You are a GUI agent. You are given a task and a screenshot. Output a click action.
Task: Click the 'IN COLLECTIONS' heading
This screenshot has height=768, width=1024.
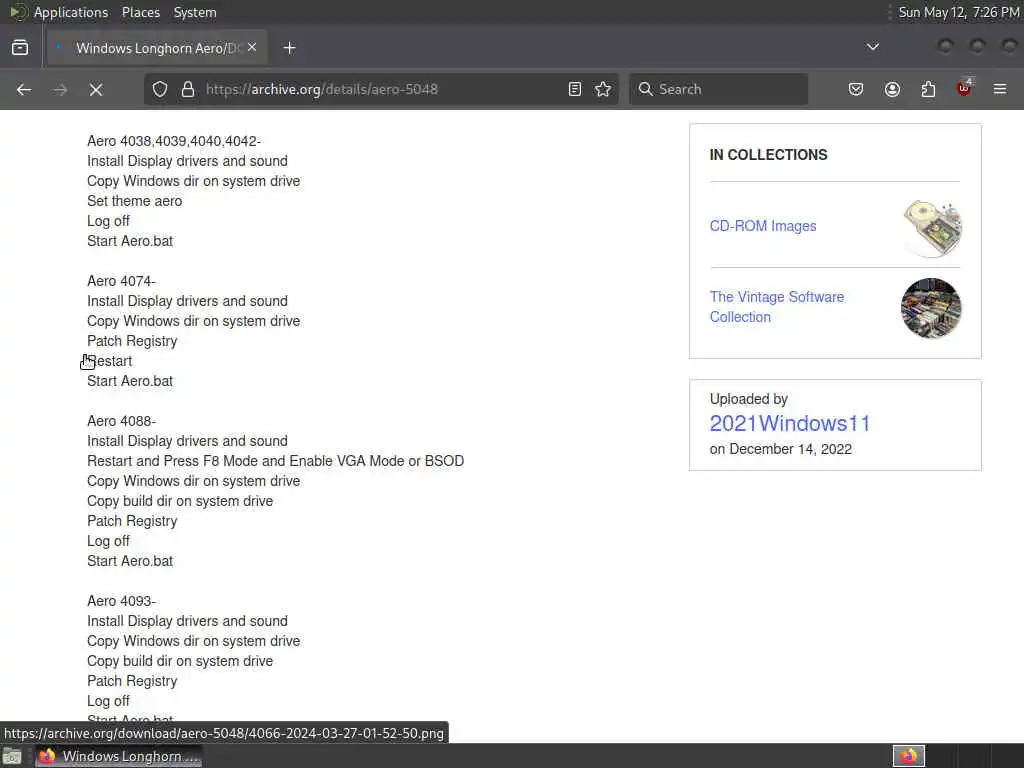click(769, 155)
